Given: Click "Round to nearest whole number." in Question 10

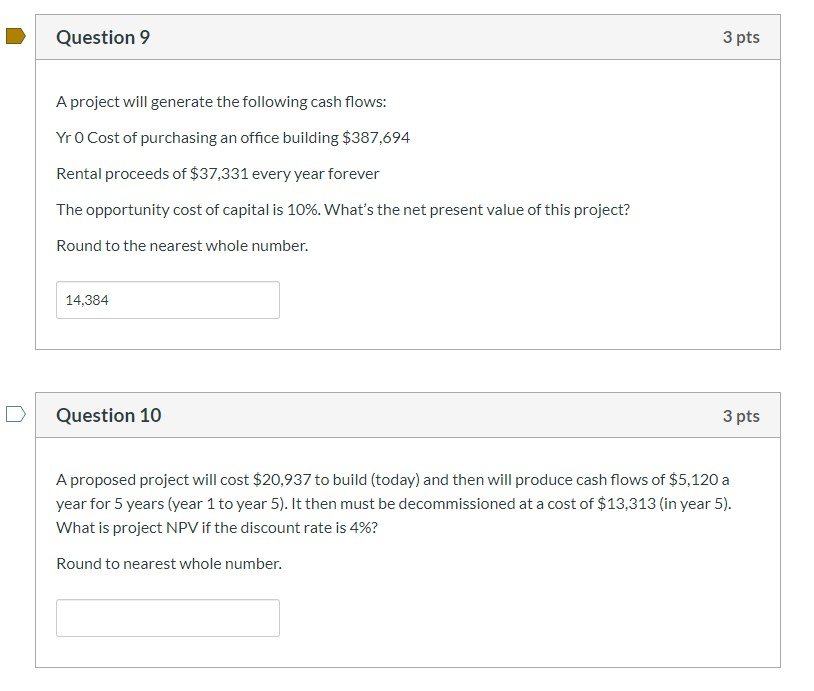Looking at the screenshot, I should tap(169, 564).
